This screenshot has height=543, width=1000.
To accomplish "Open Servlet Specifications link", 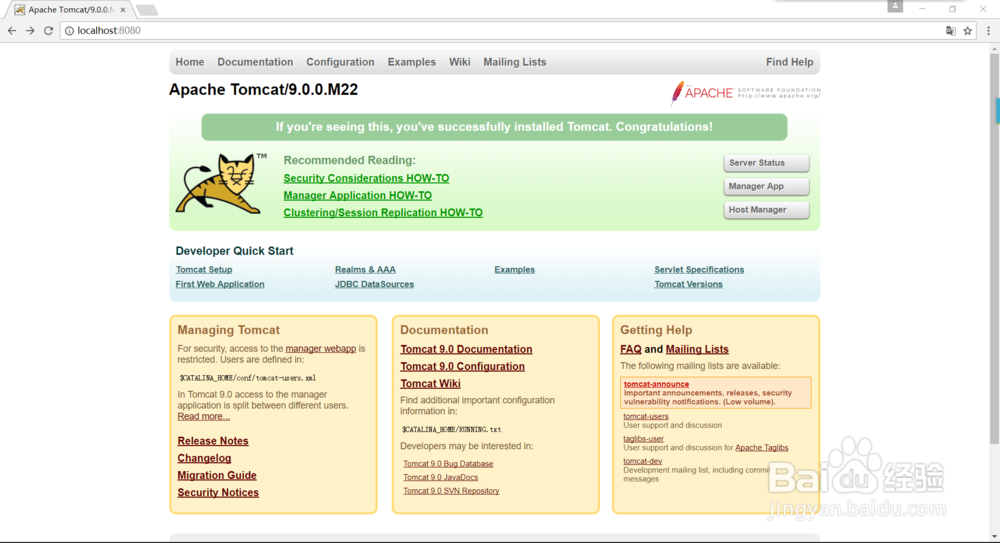I will [x=699, y=269].
